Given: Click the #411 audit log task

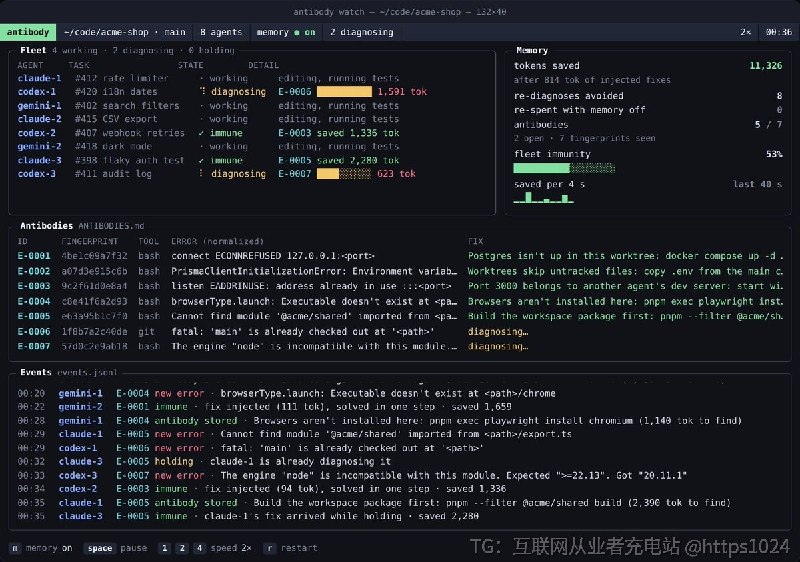Looking at the screenshot, I should coord(113,174).
